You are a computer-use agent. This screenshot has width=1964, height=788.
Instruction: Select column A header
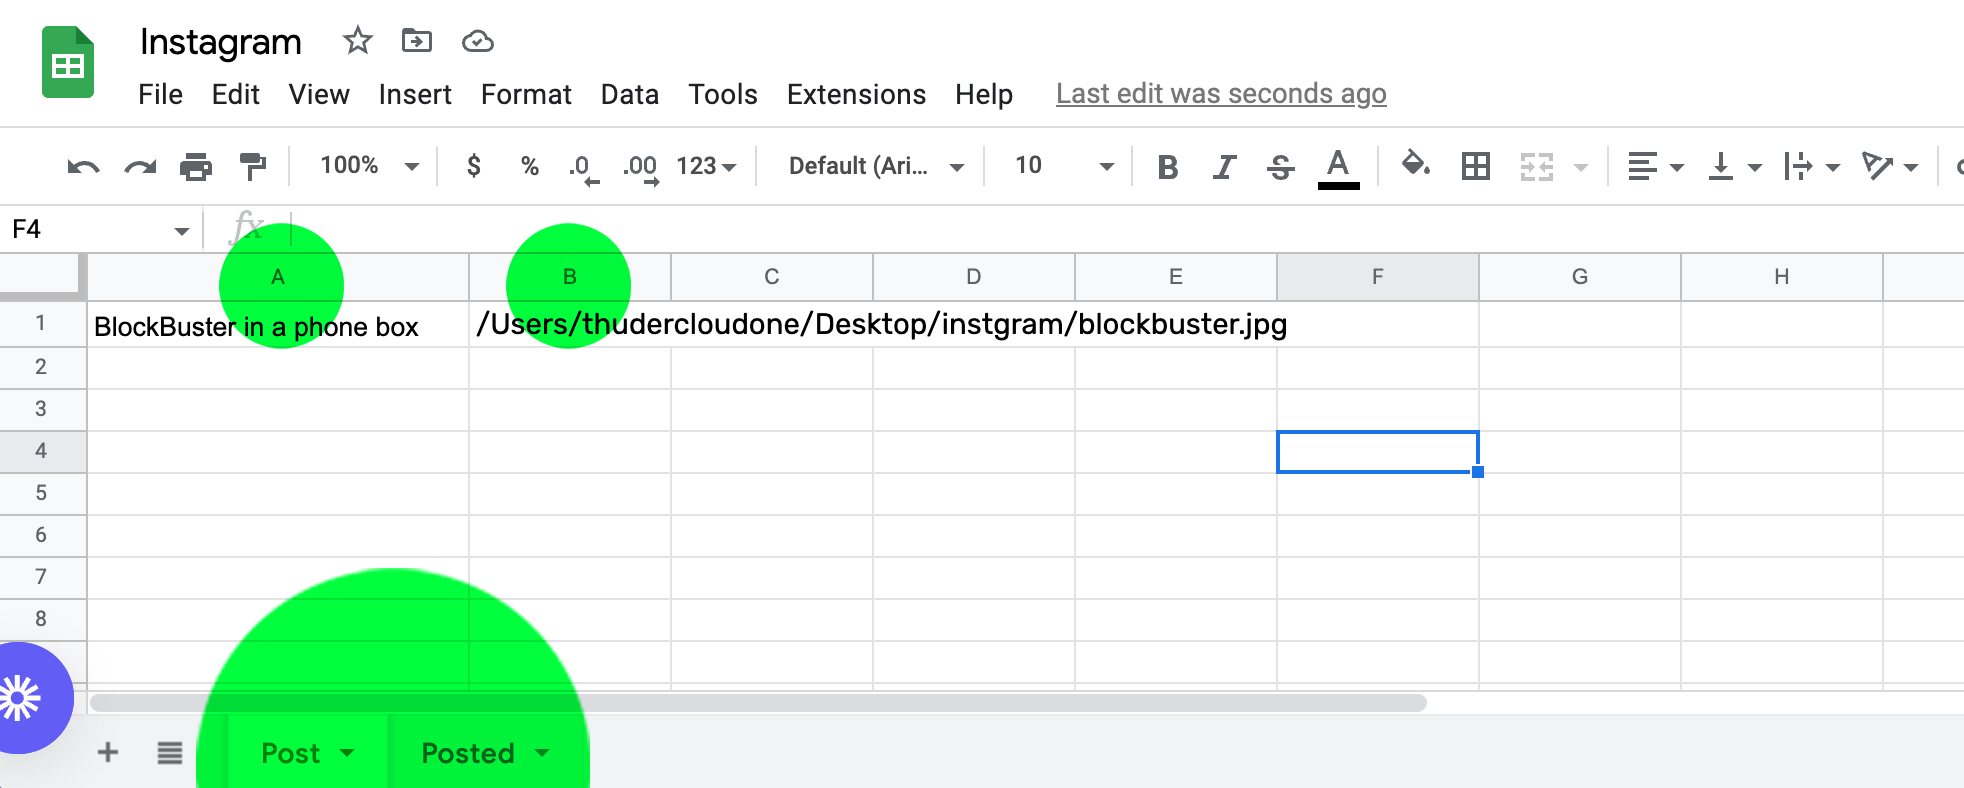point(278,277)
